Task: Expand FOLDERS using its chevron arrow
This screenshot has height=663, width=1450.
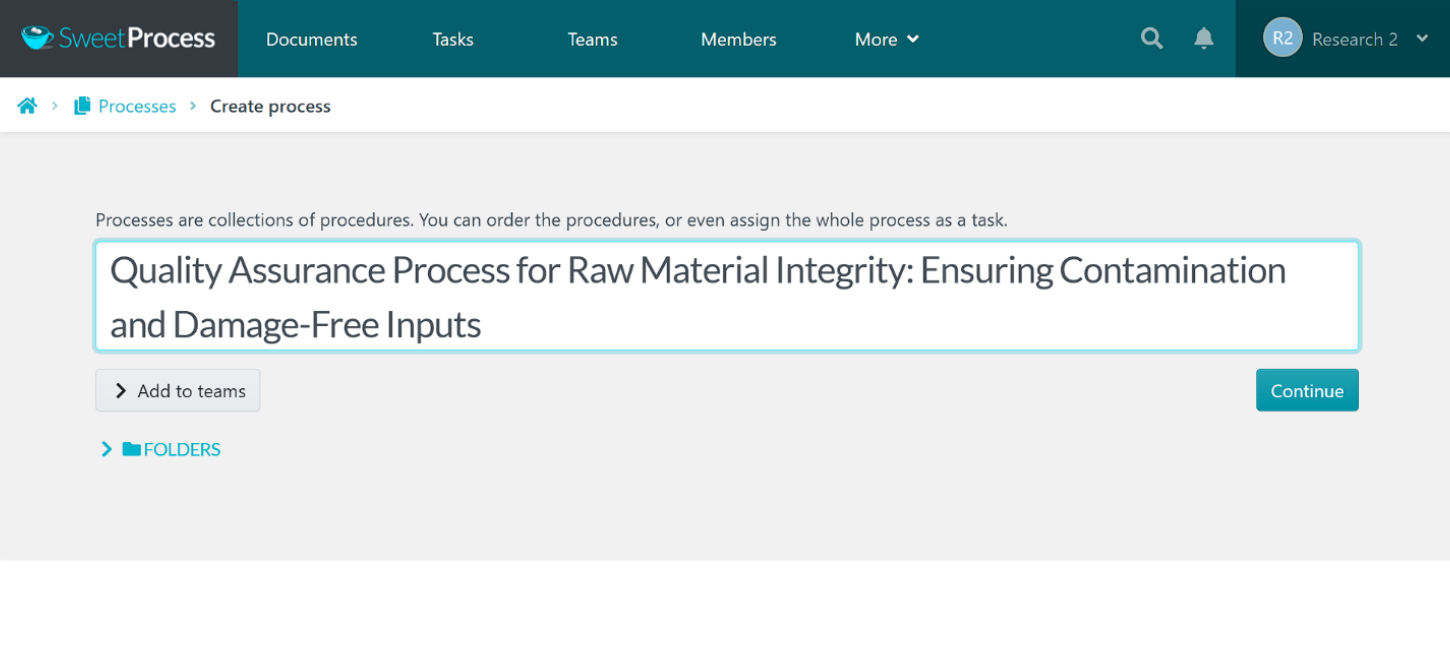Action: tap(106, 449)
